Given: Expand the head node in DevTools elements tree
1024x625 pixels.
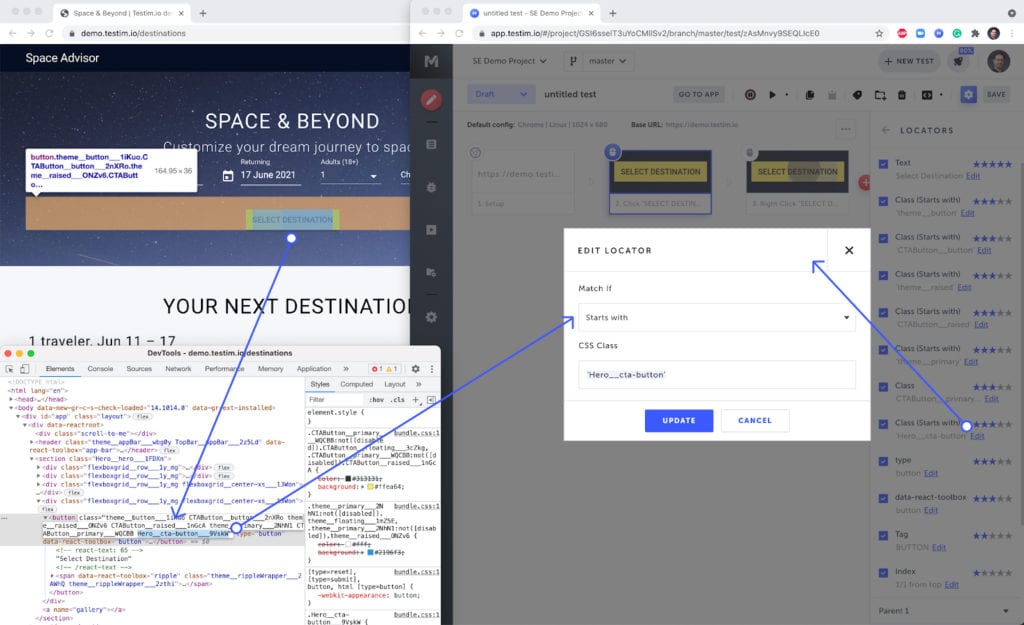Looking at the screenshot, I should [11, 399].
